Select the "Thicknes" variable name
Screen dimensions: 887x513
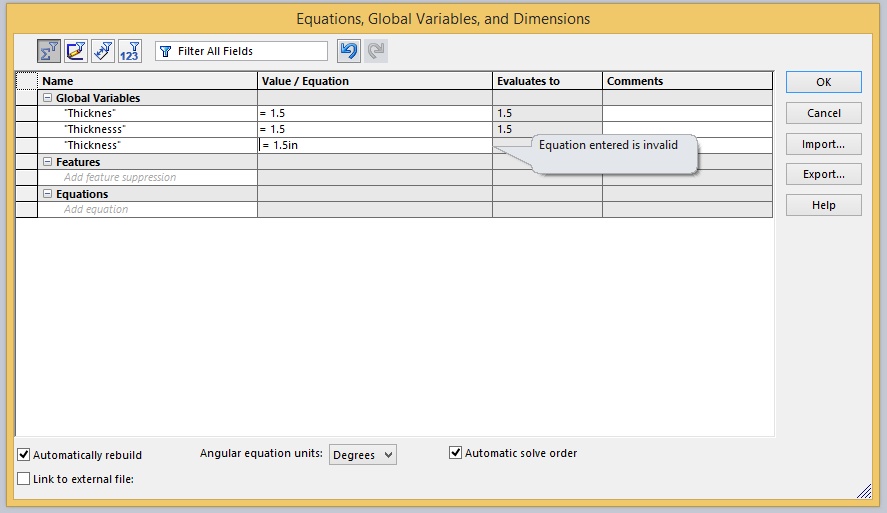[x=89, y=113]
